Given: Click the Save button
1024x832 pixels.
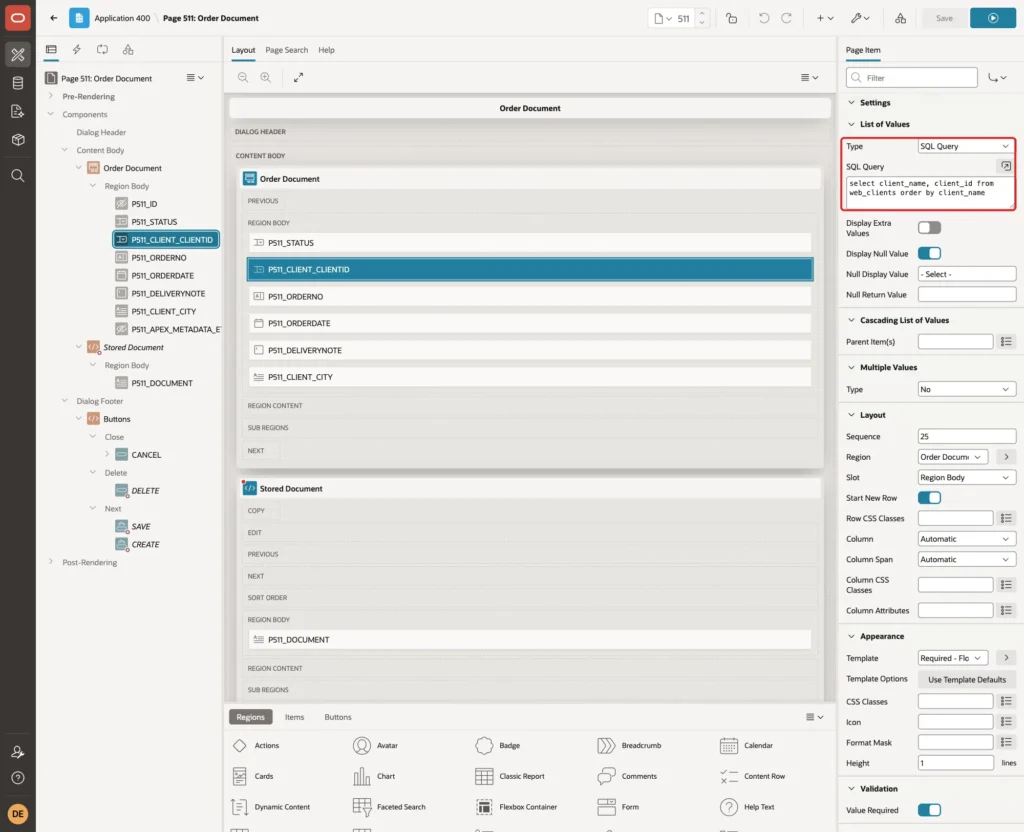Looking at the screenshot, I should pos(944,18).
